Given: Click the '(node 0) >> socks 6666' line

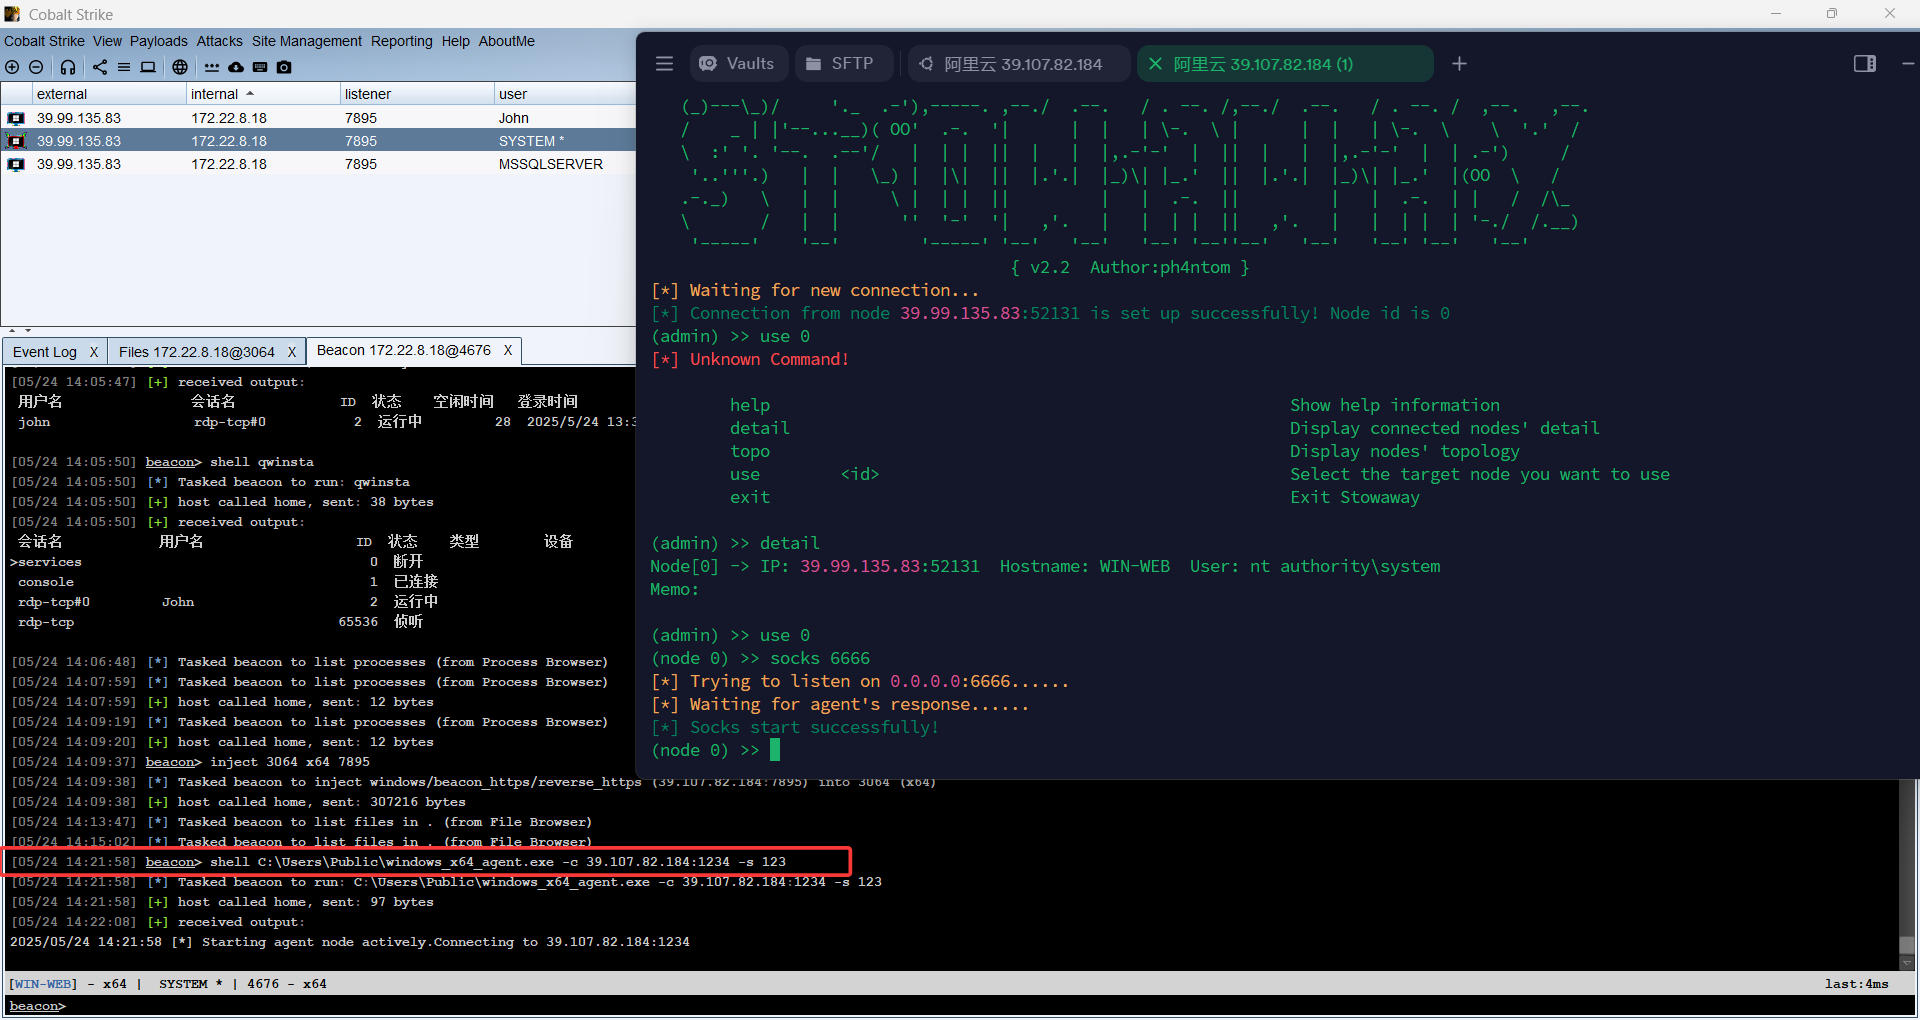Looking at the screenshot, I should pos(760,658).
